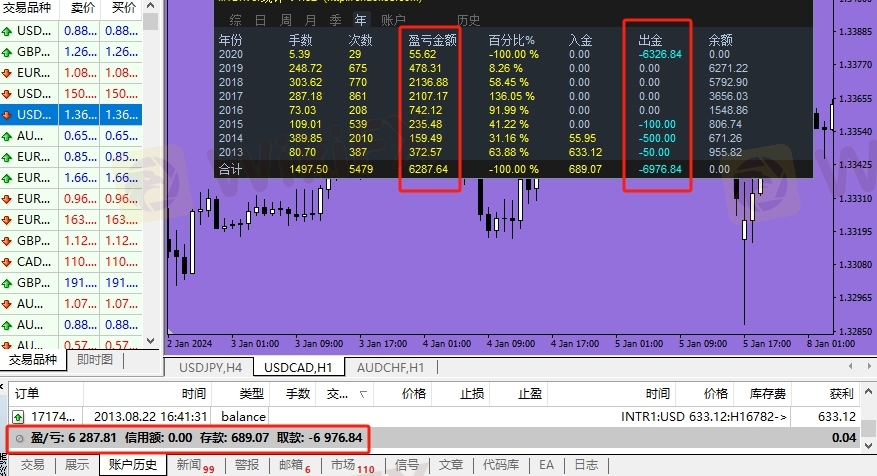Viewport: 877px width, 476px height.
Task: Click the down arrow icon beside GBP 1.12 row
Action: pyautogui.click(x=7, y=242)
